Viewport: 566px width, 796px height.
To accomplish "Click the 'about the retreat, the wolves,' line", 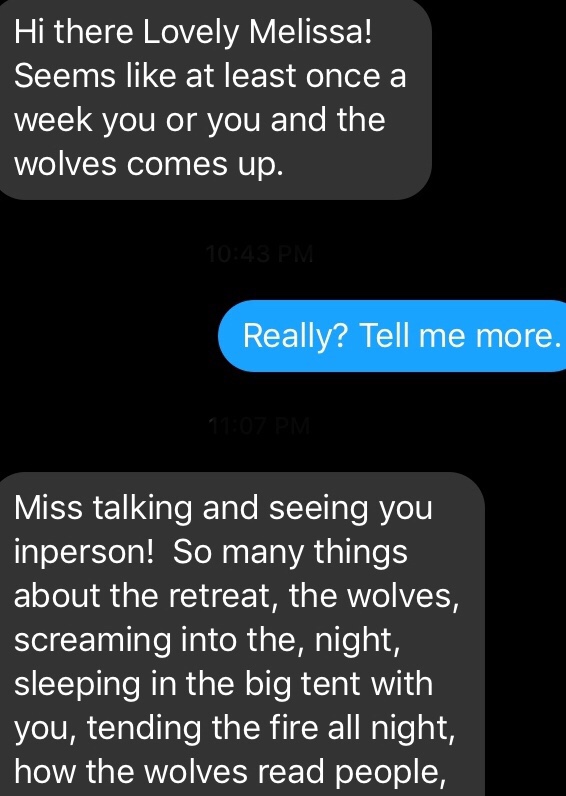I will [x=237, y=595].
